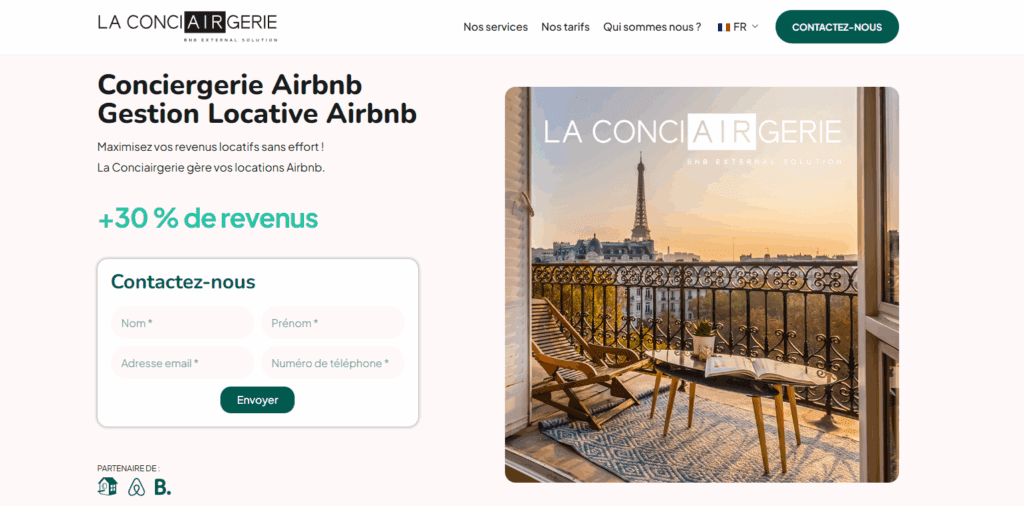Image resolution: width=1024 pixels, height=506 pixels.
Task: Expand the language chevron next to FR
Action: [x=755, y=27]
